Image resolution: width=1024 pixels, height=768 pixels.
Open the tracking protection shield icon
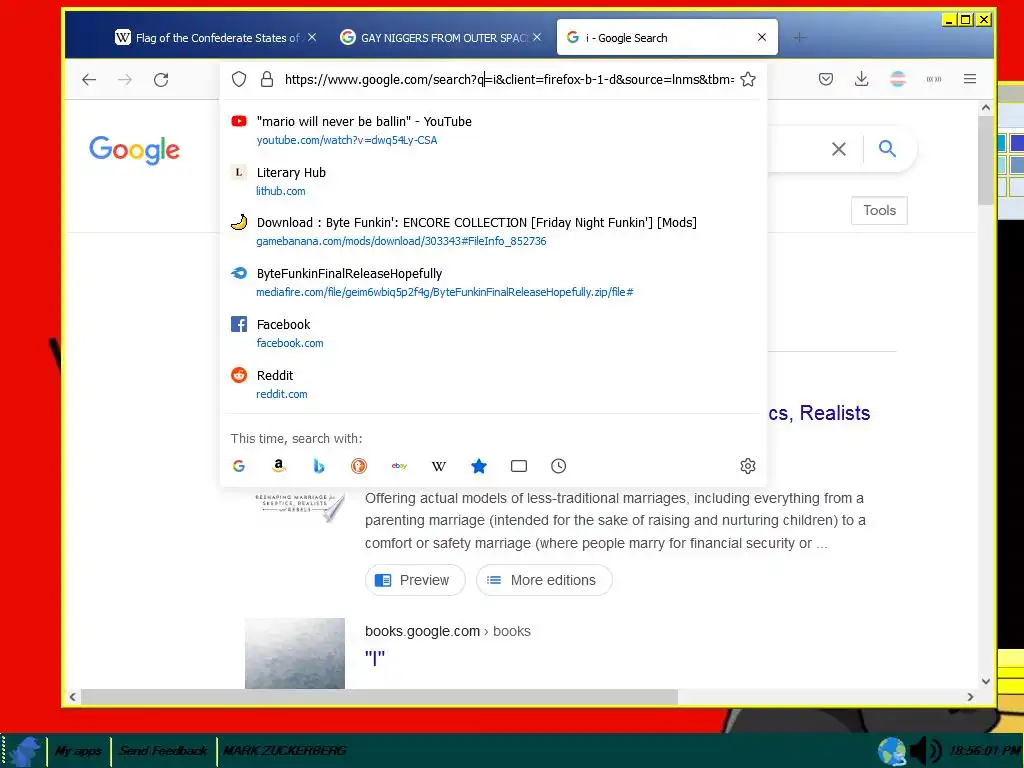(x=239, y=80)
